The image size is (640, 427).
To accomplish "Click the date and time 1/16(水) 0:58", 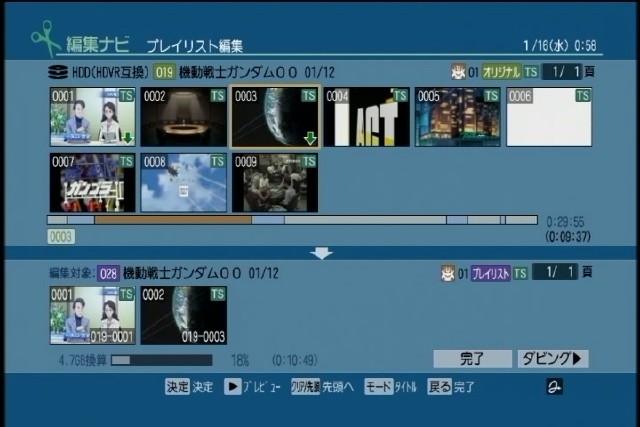I will tap(560, 45).
